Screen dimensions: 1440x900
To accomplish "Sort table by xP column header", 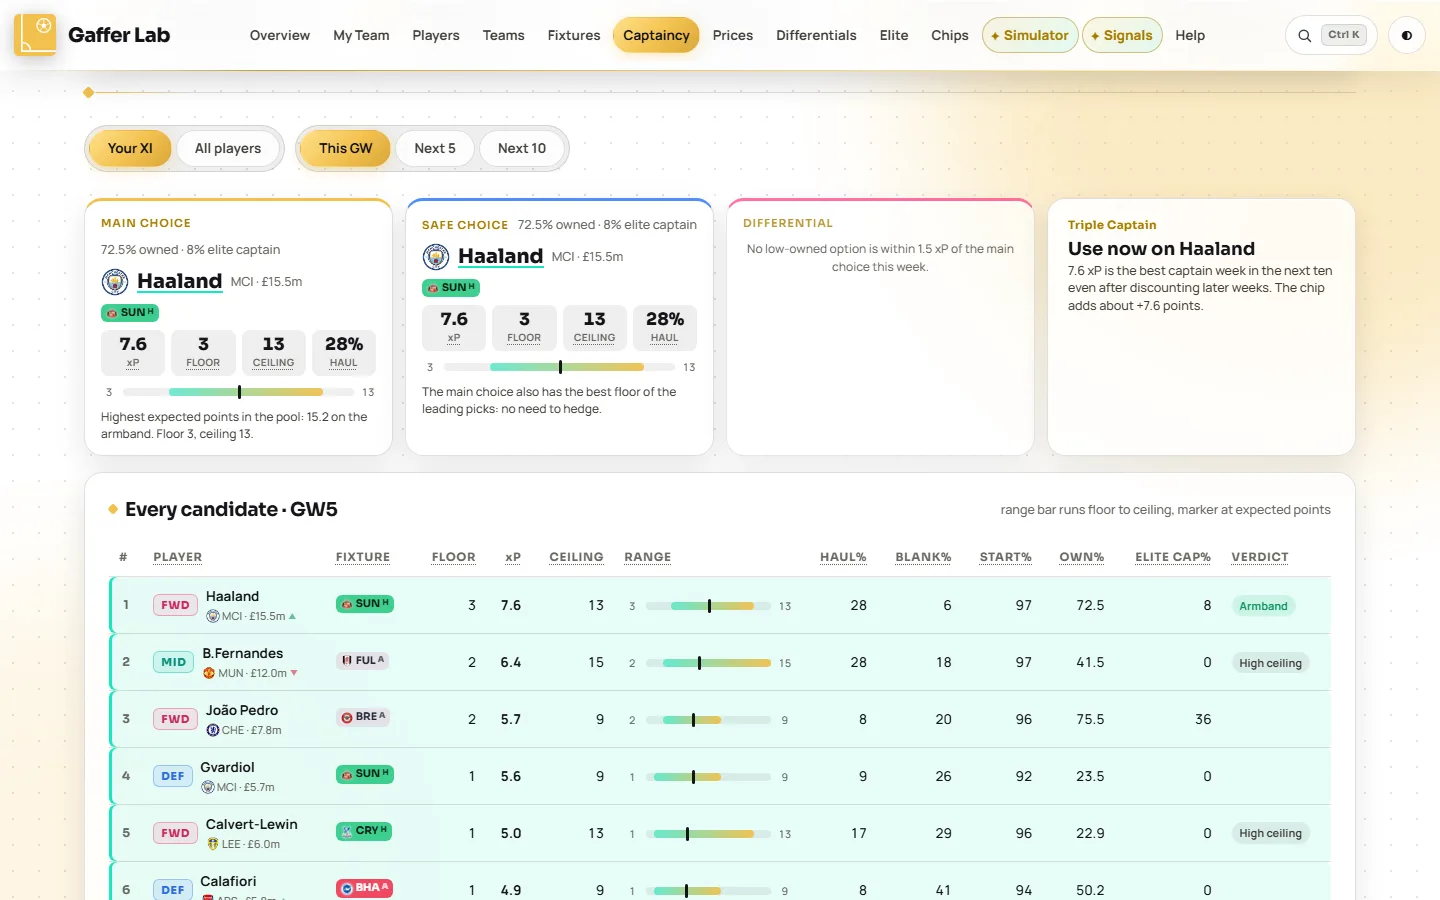I will click(513, 557).
